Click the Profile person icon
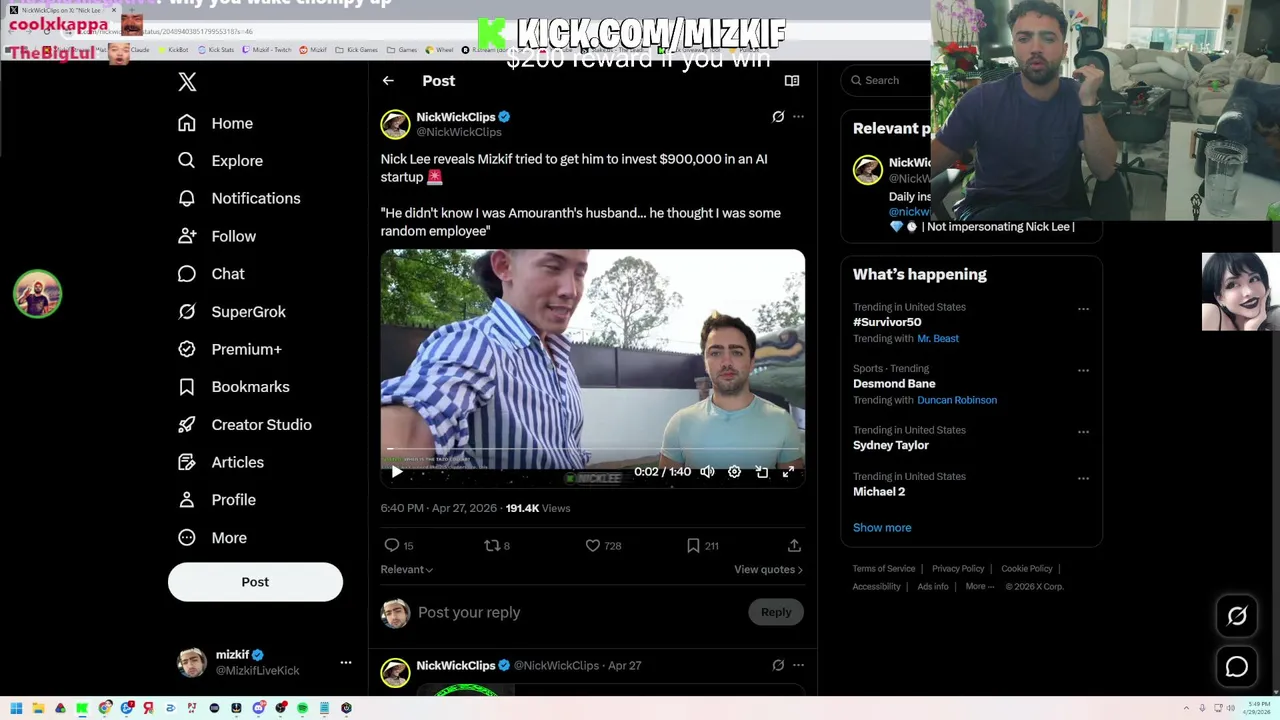Image resolution: width=1280 pixels, height=720 pixels. click(187, 500)
